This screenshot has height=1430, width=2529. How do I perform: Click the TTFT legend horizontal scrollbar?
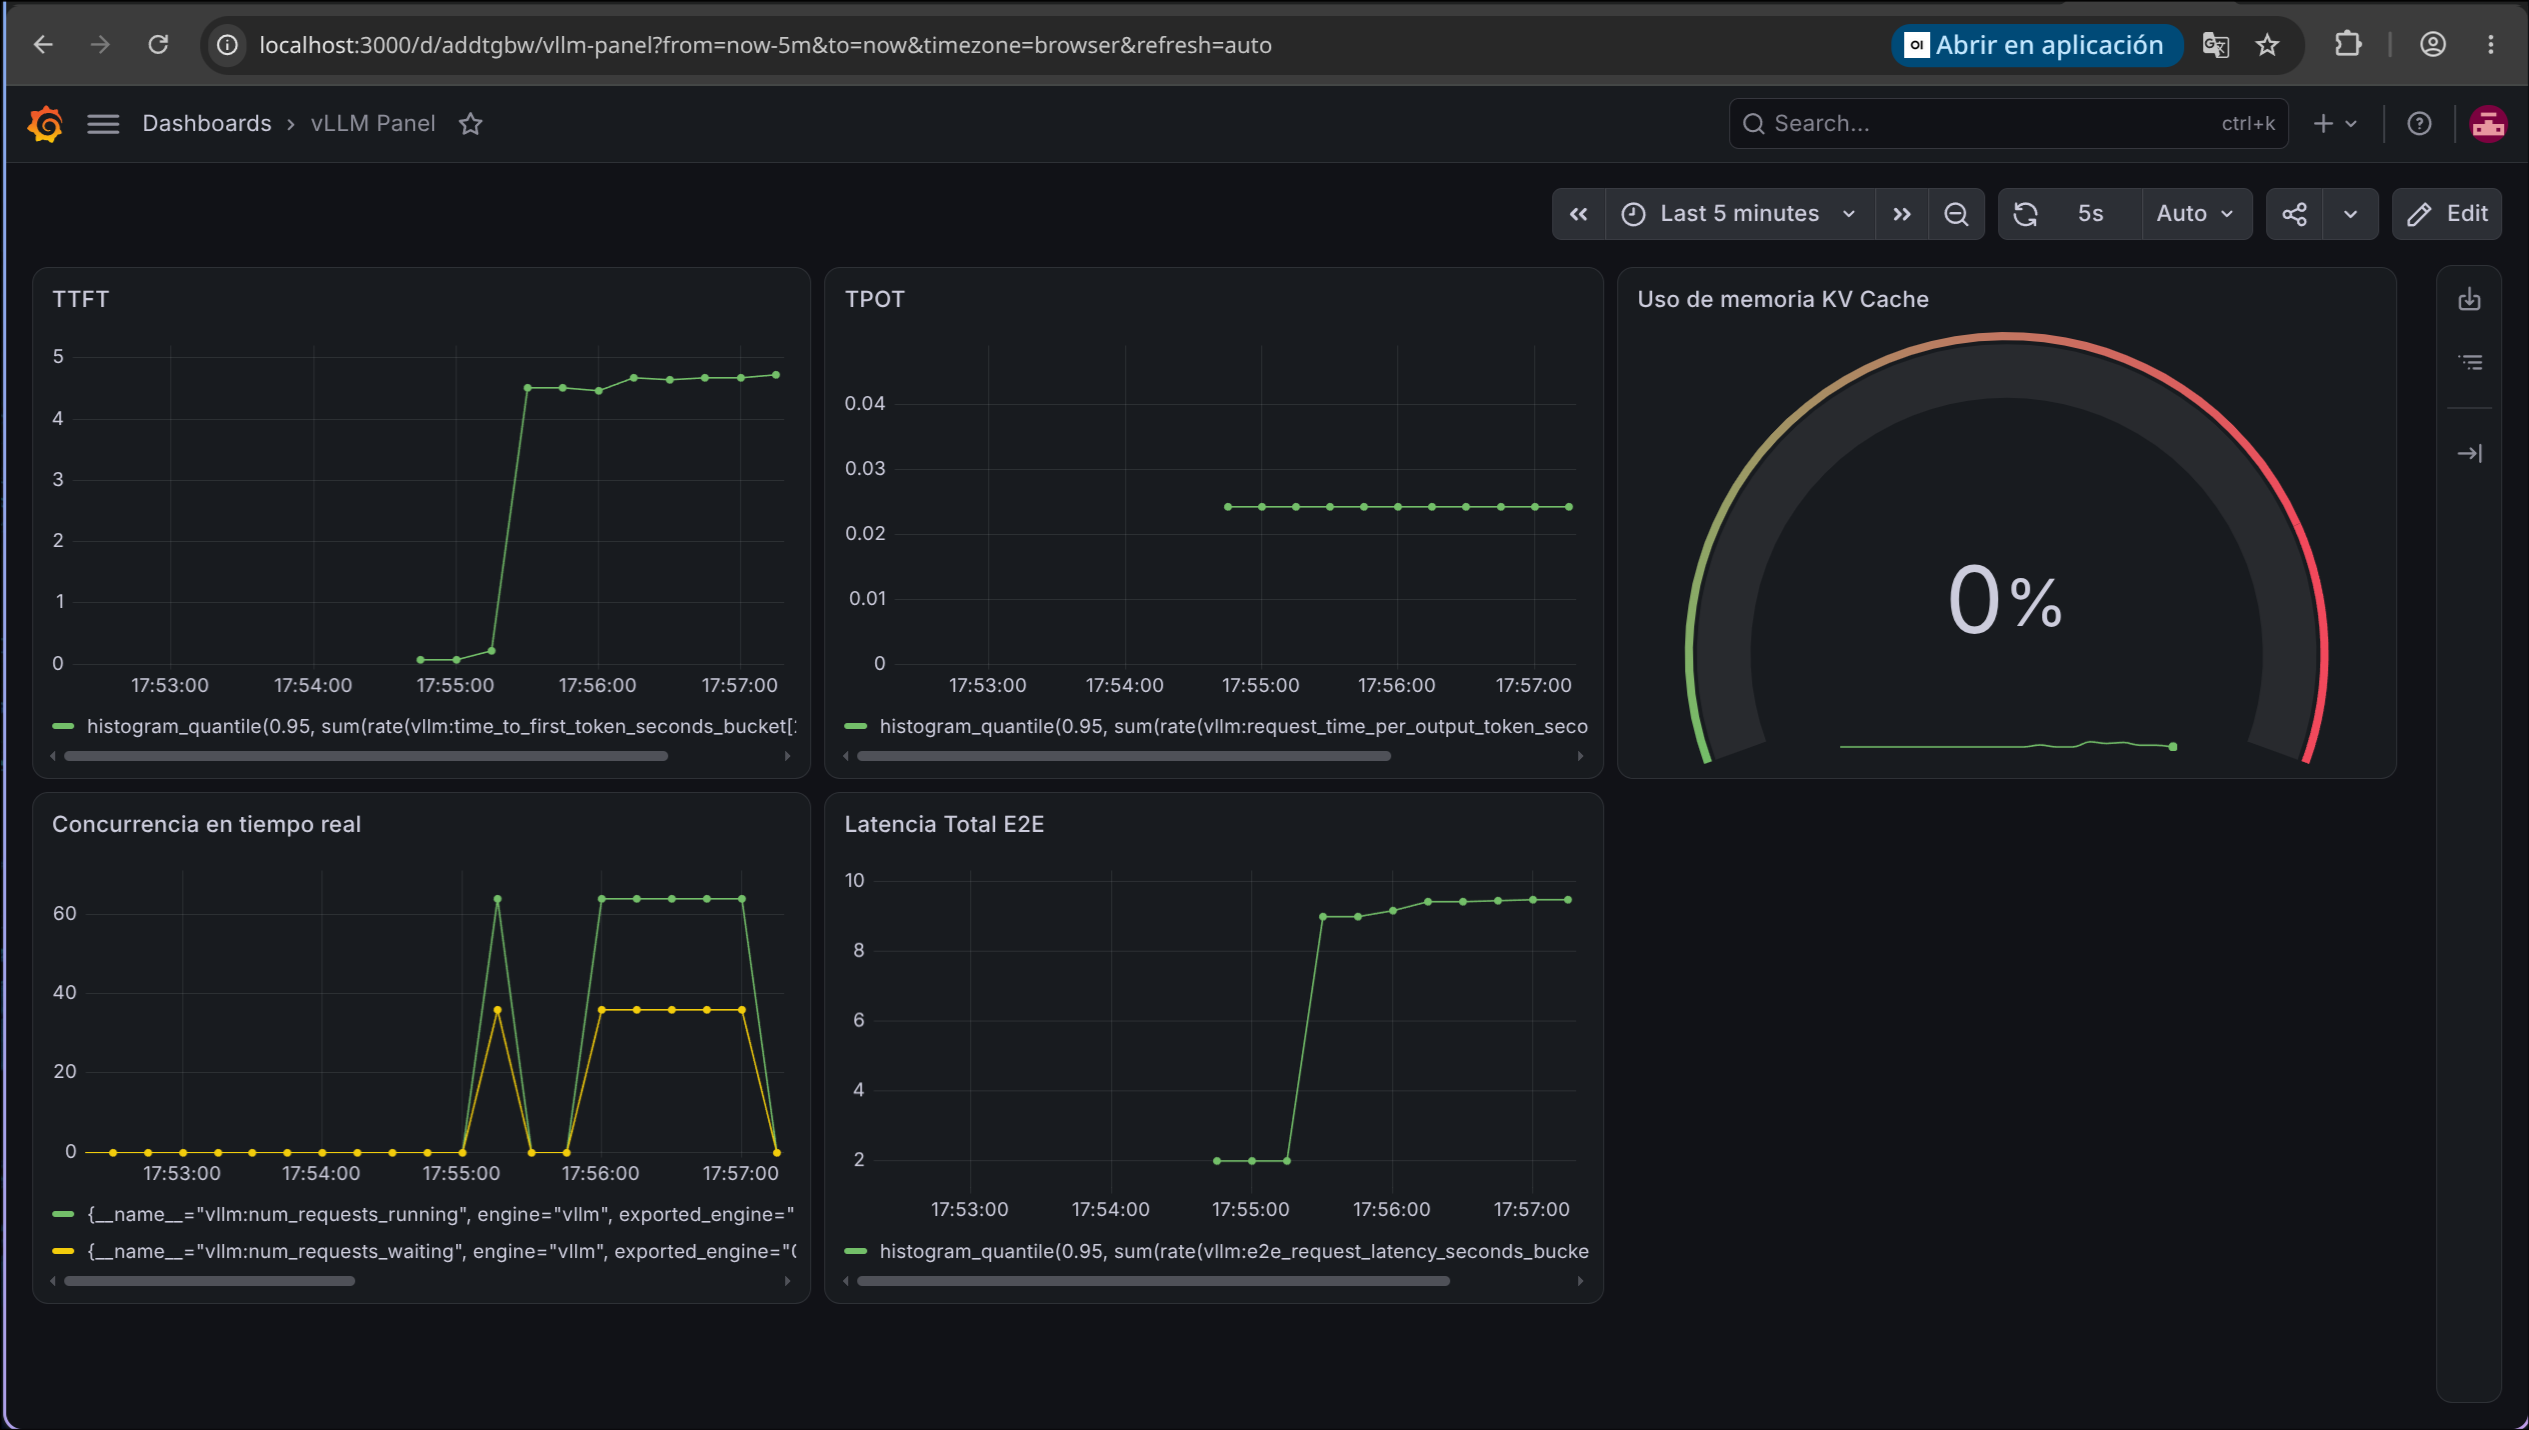[366, 757]
